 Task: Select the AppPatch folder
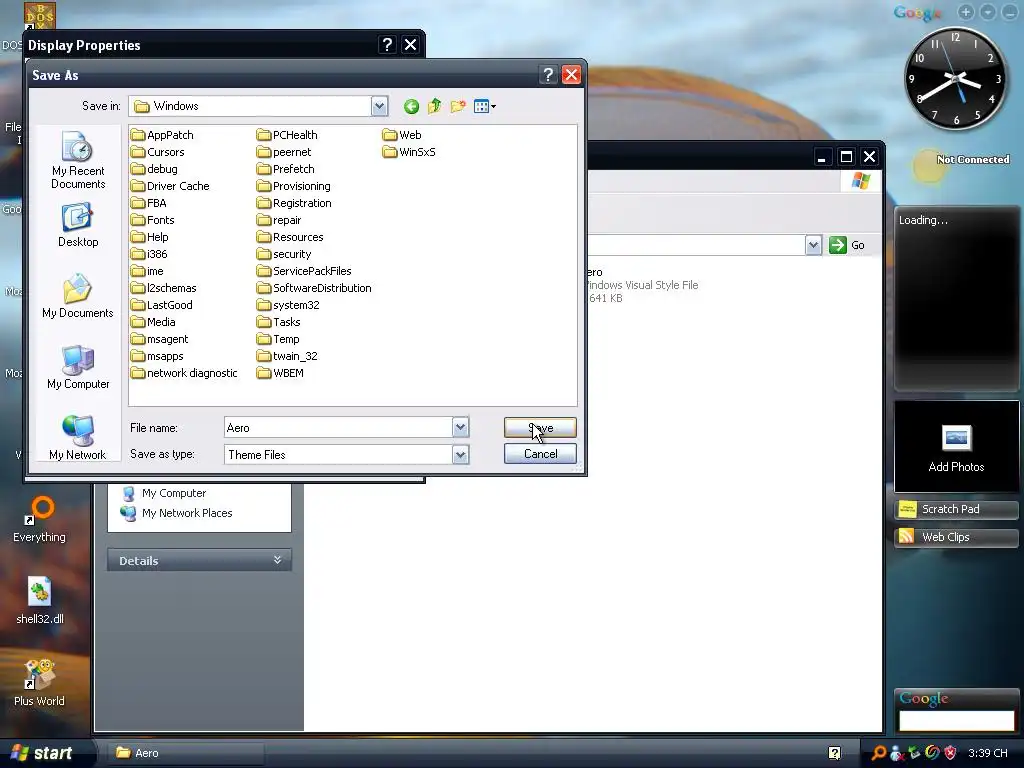[163, 135]
